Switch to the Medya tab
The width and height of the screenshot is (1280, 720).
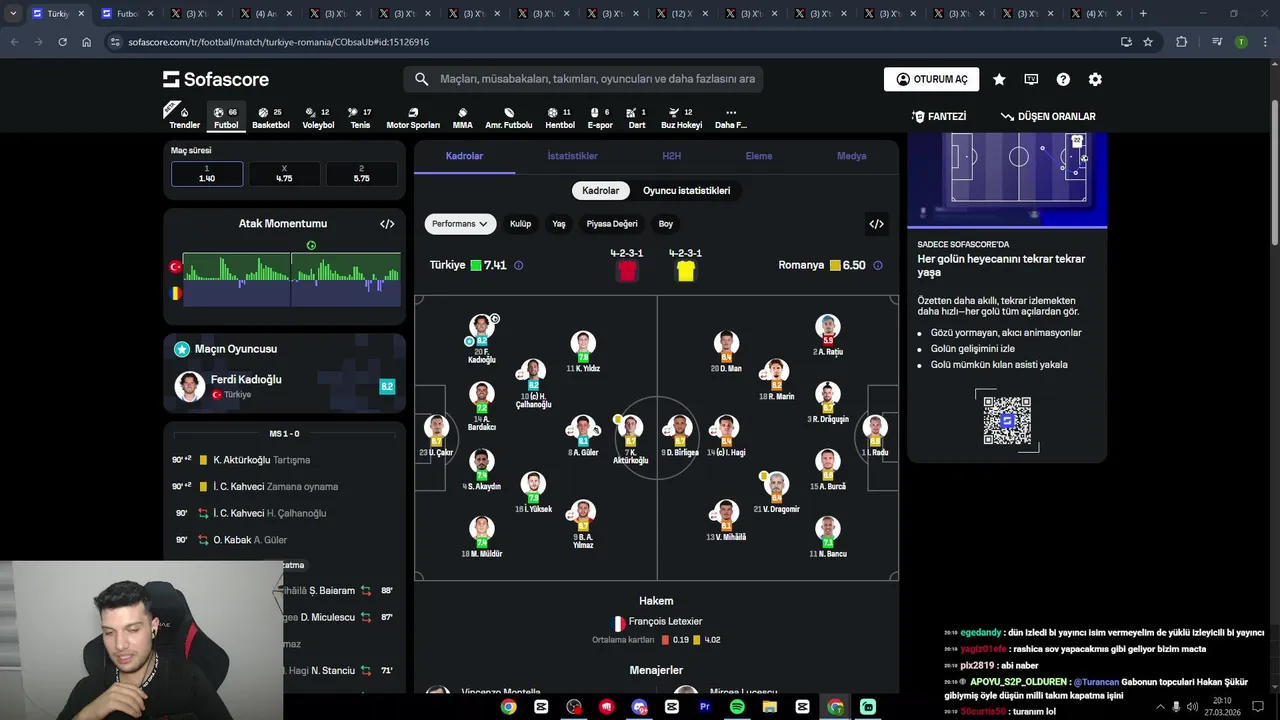[x=852, y=156]
